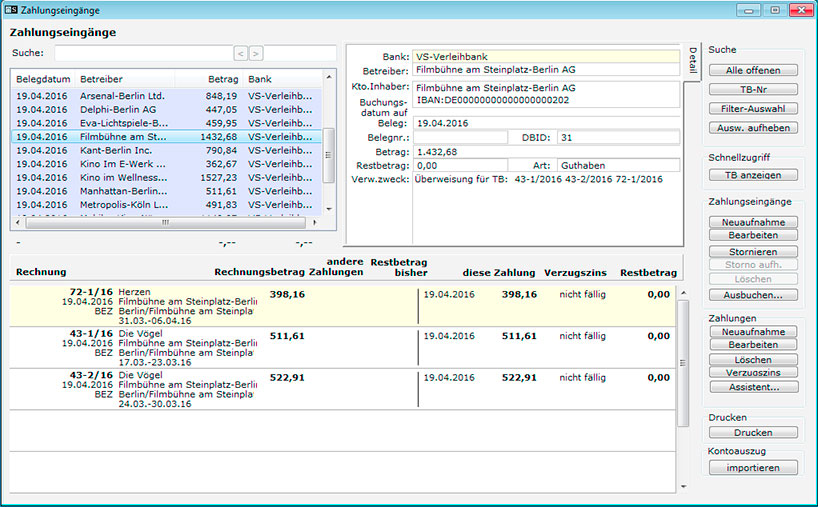Switch to the vertical Detail tab

692,61
